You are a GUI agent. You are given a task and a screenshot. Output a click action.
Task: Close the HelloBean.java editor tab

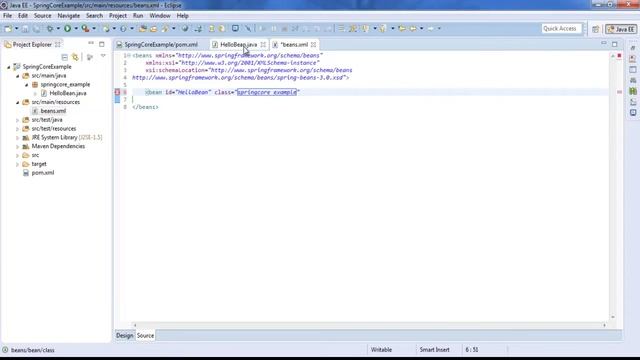263,44
